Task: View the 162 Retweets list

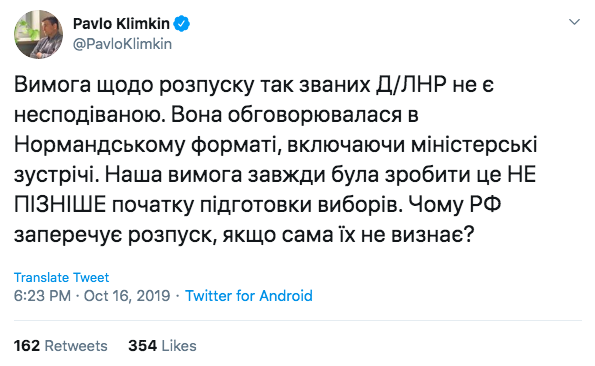Action: pyautogui.click(x=61, y=346)
